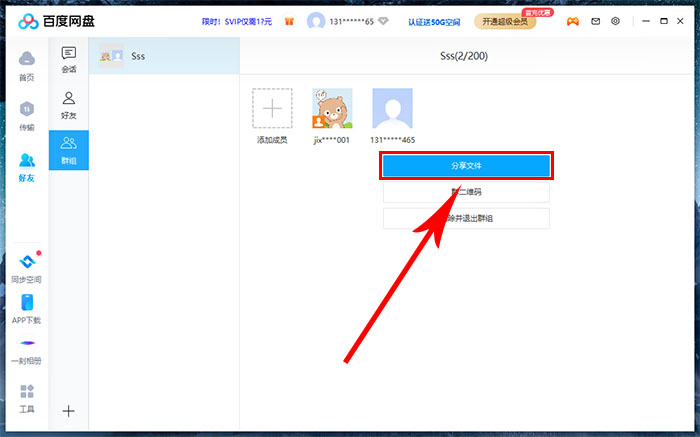Screen dimensions: 700x437
Task: Open the mail messages icon
Action: point(596,21)
